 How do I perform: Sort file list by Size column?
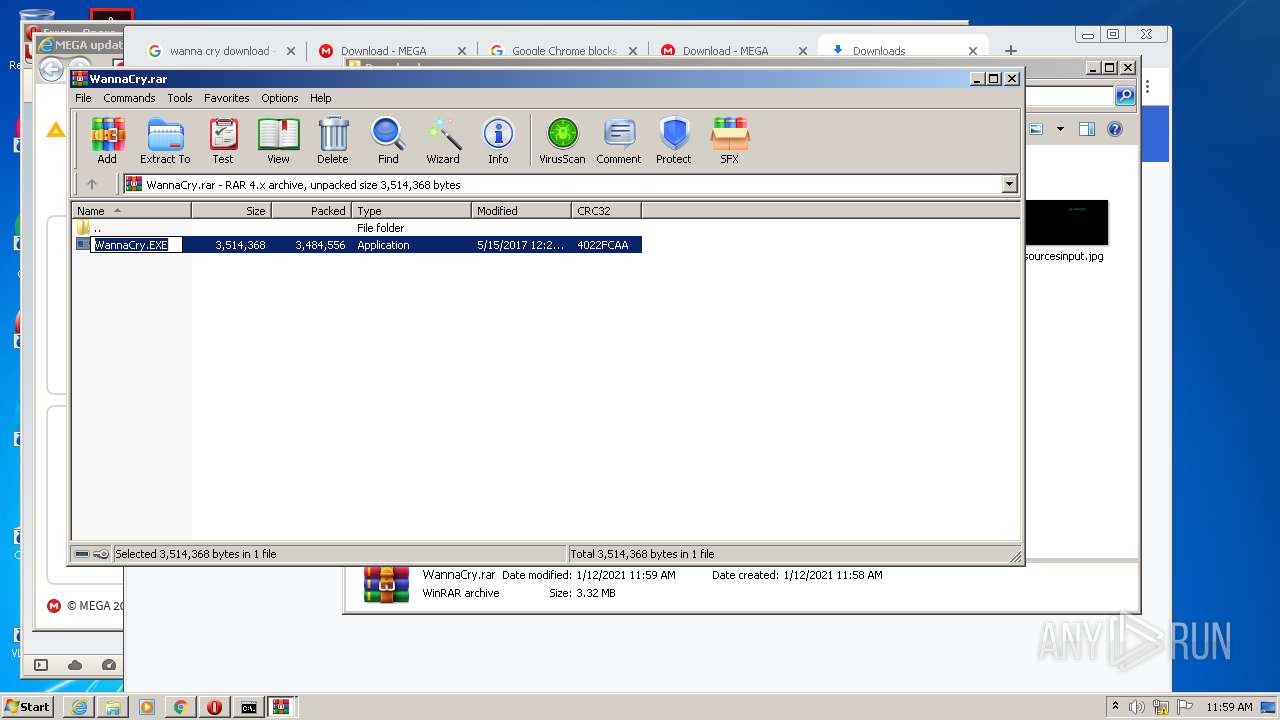(231, 211)
